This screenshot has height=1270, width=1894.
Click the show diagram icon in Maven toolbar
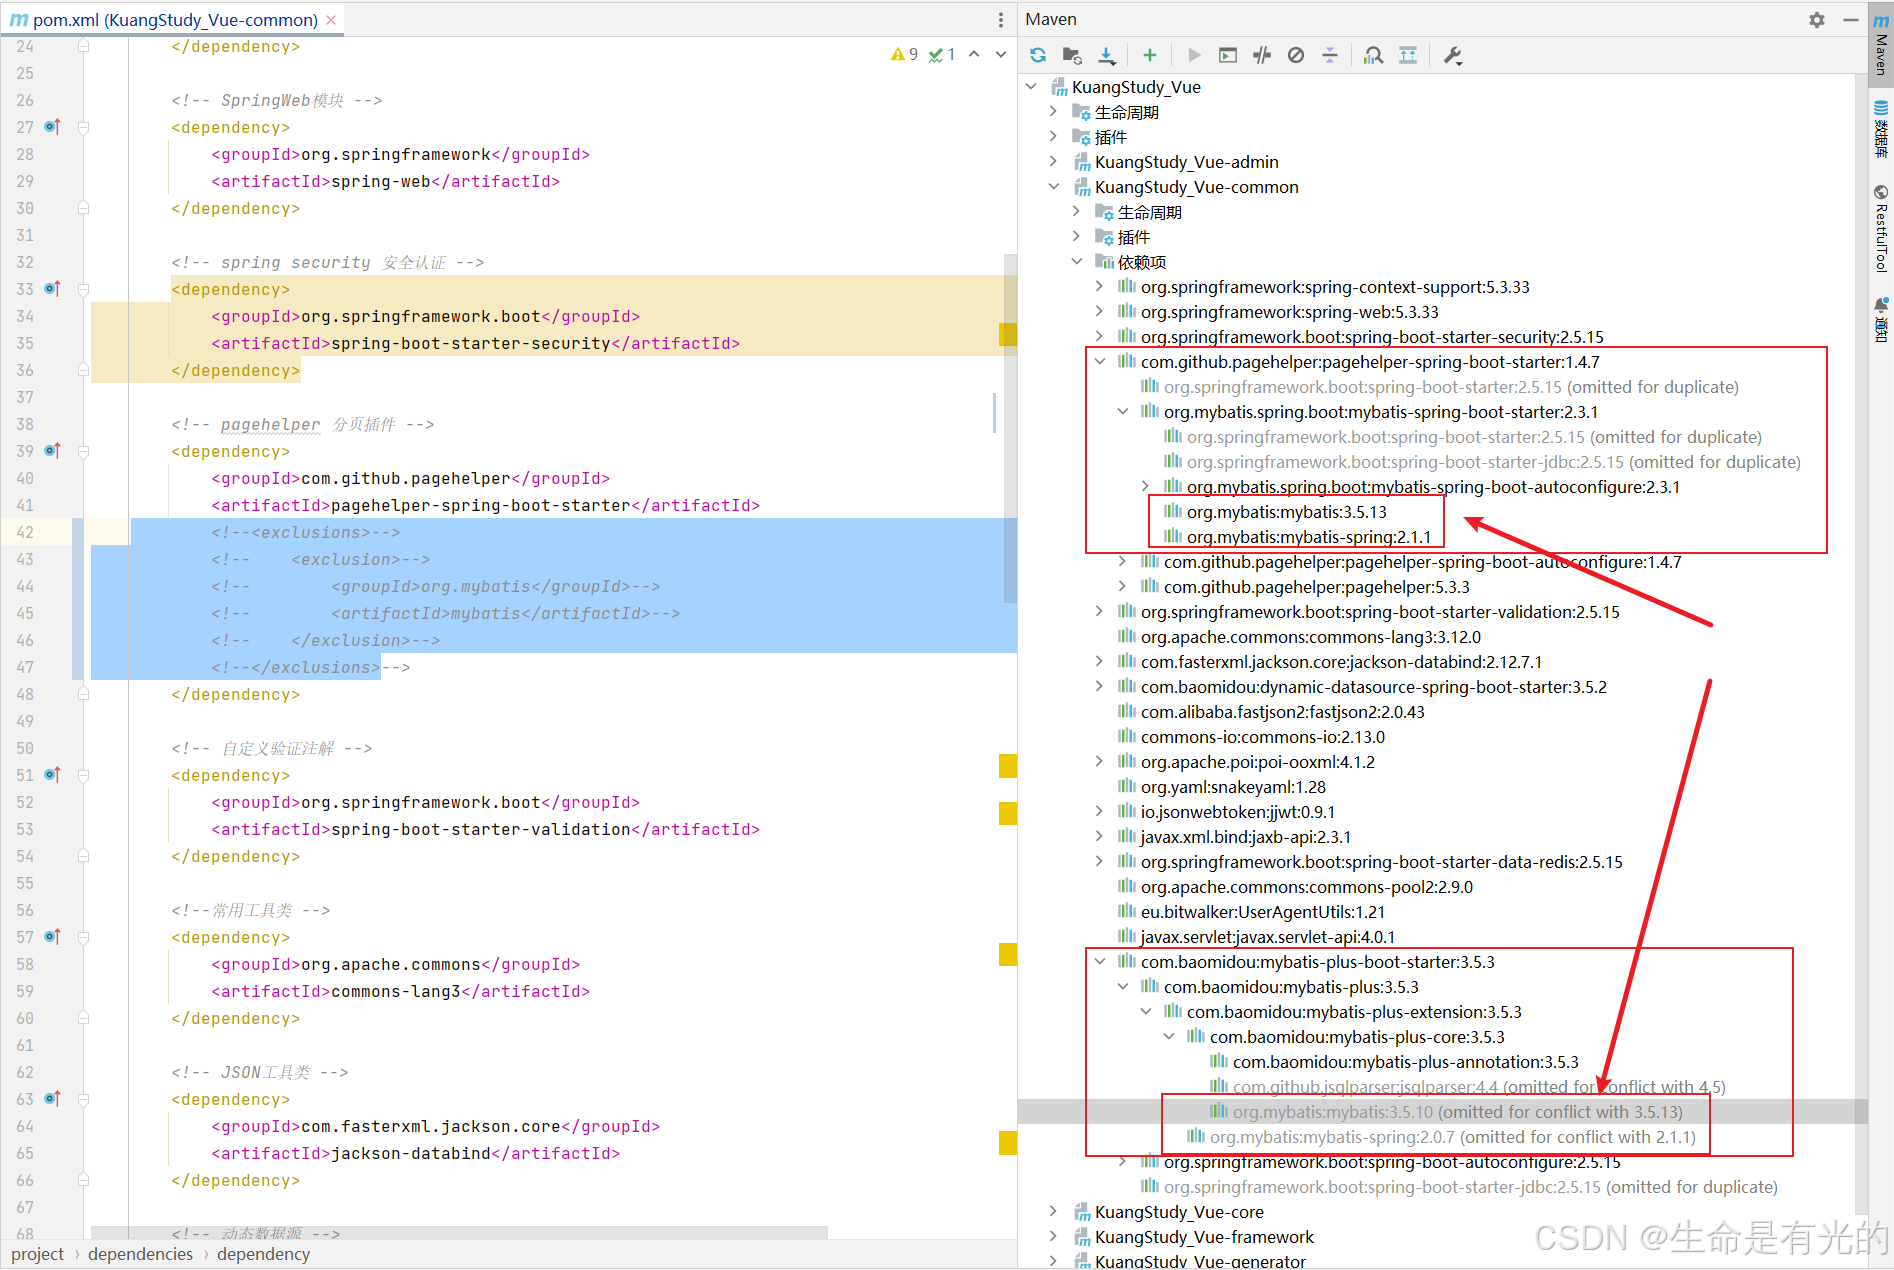pos(1408,55)
